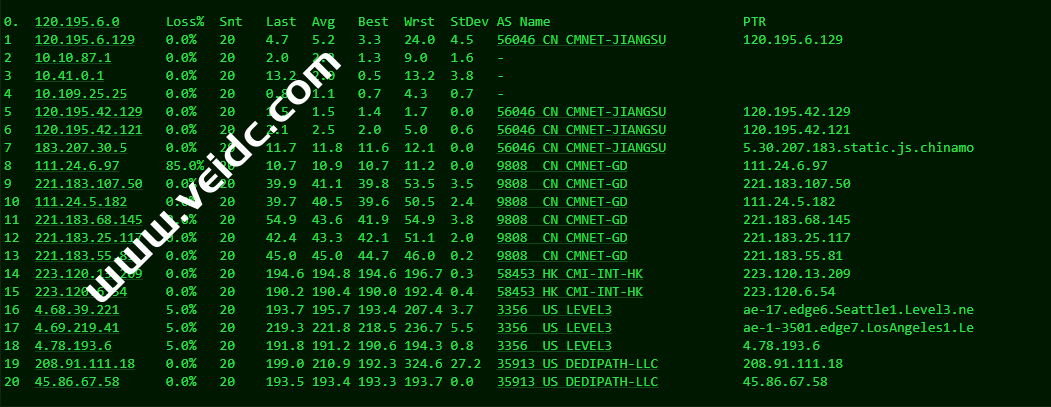
Task: Click the Wrst column header
Action: coord(420,22)
